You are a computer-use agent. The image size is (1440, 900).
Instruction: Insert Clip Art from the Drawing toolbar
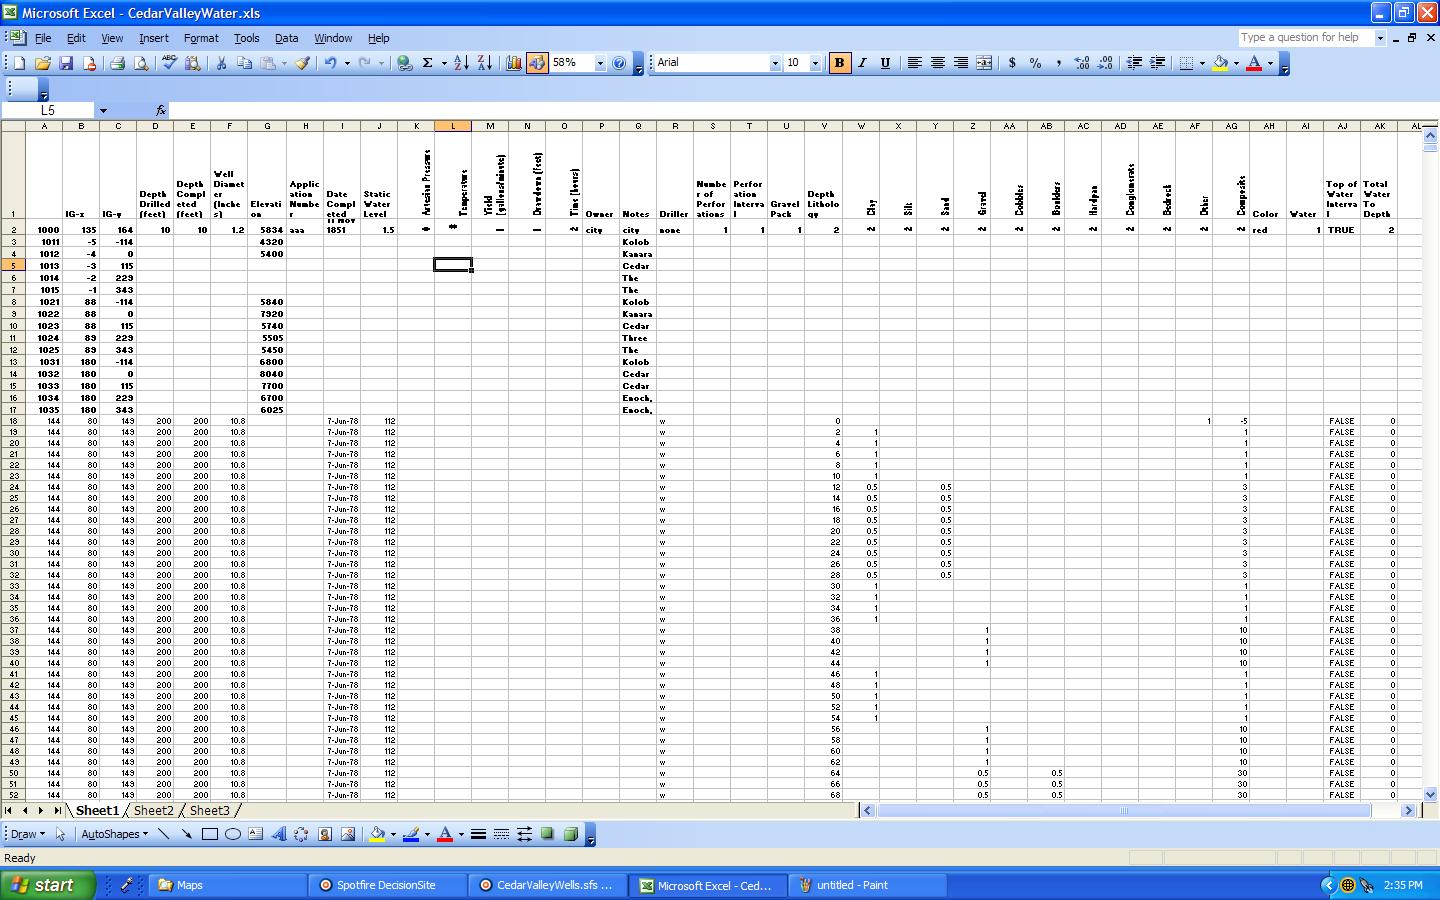click(324, 834)
